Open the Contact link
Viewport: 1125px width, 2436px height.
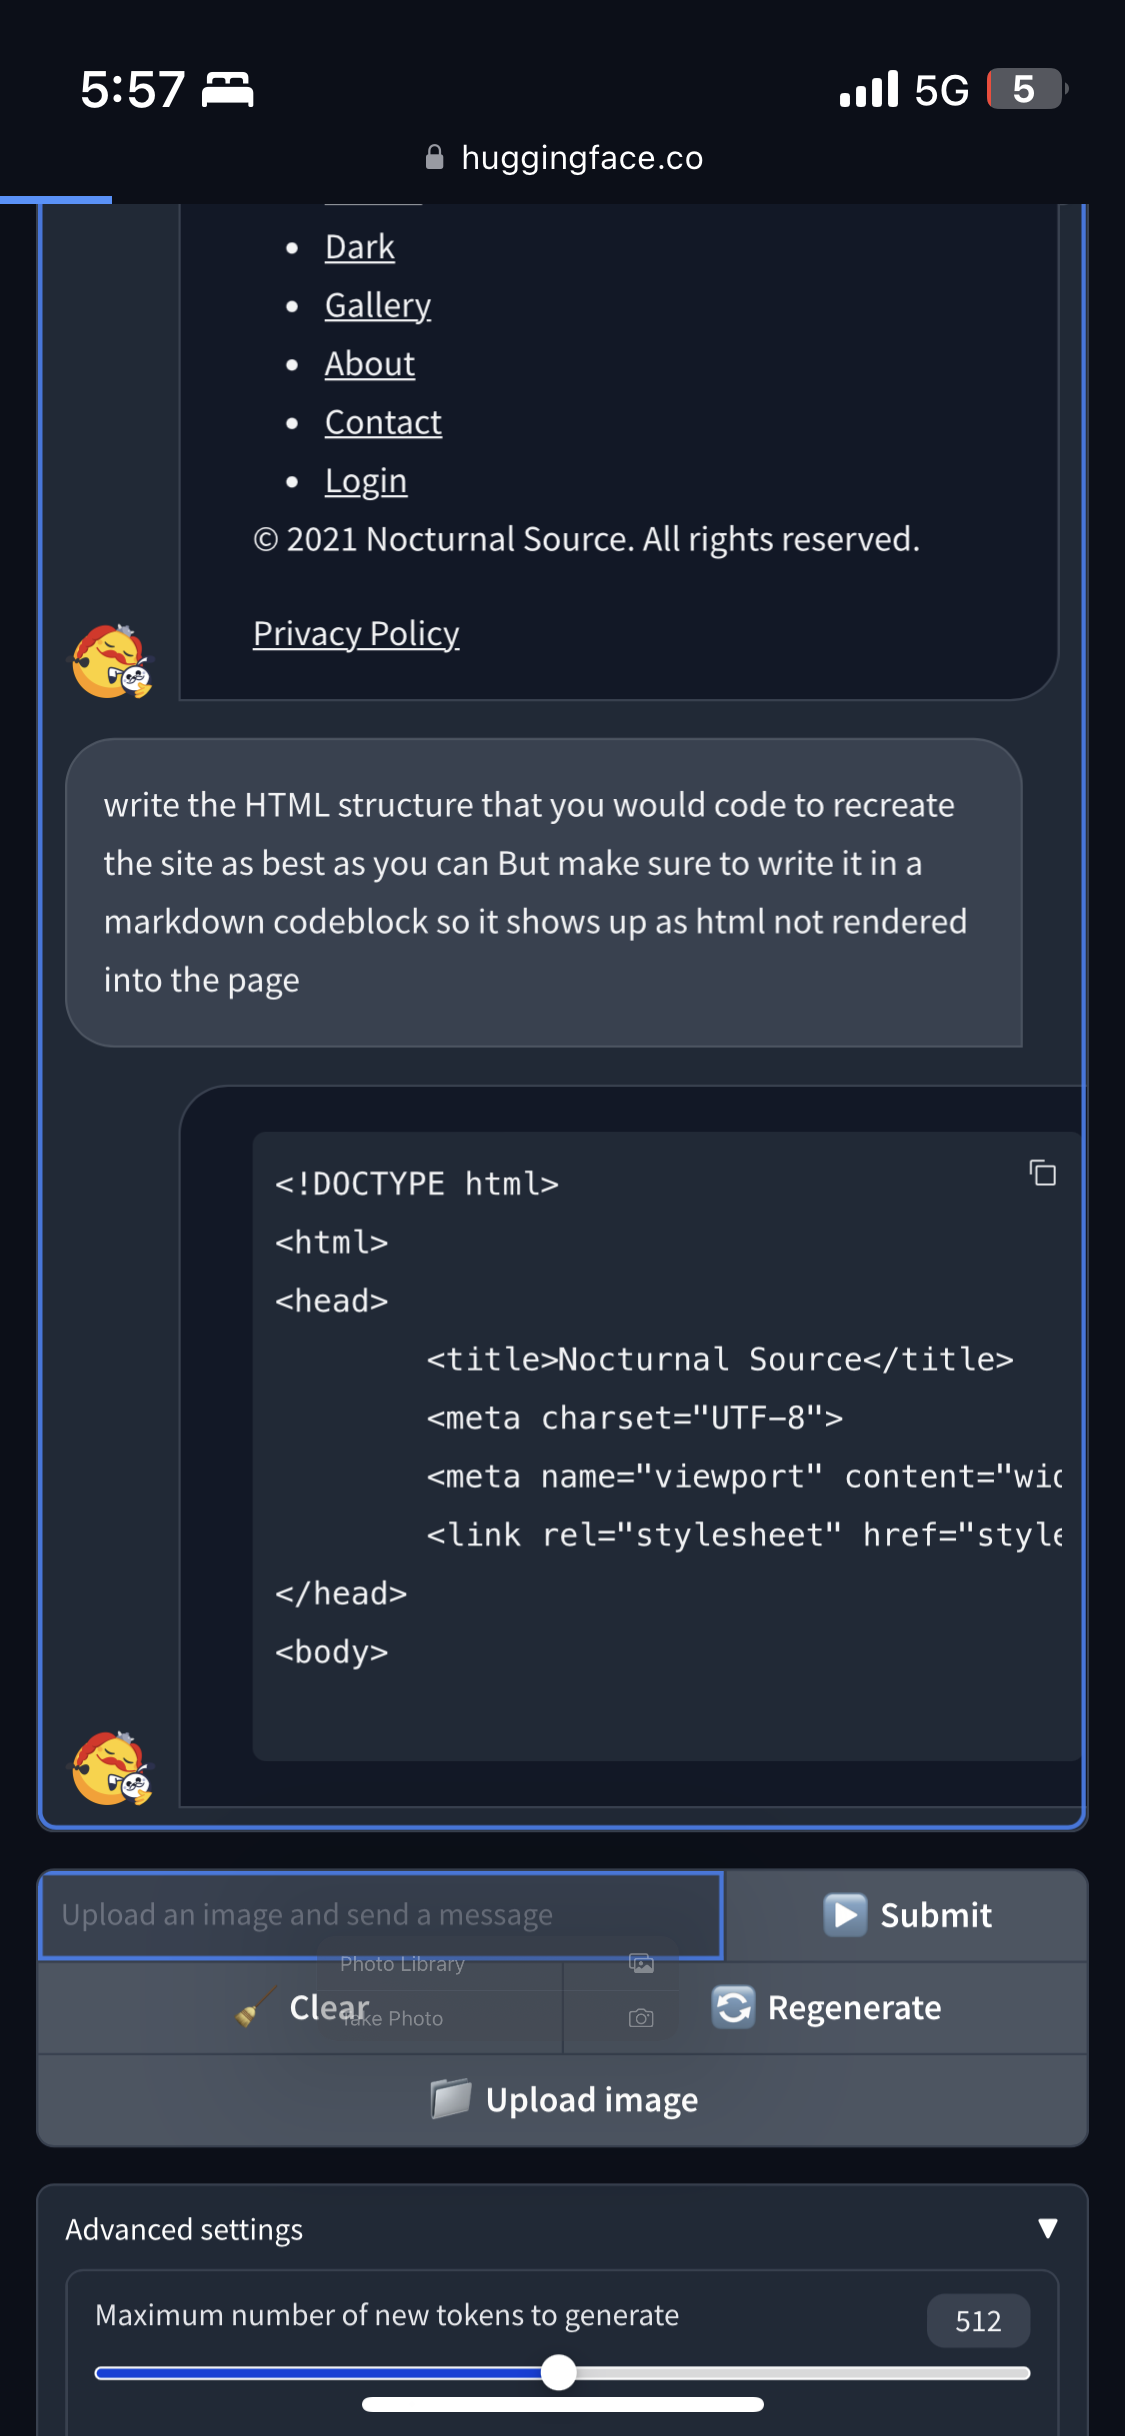(x=383, y=422)
